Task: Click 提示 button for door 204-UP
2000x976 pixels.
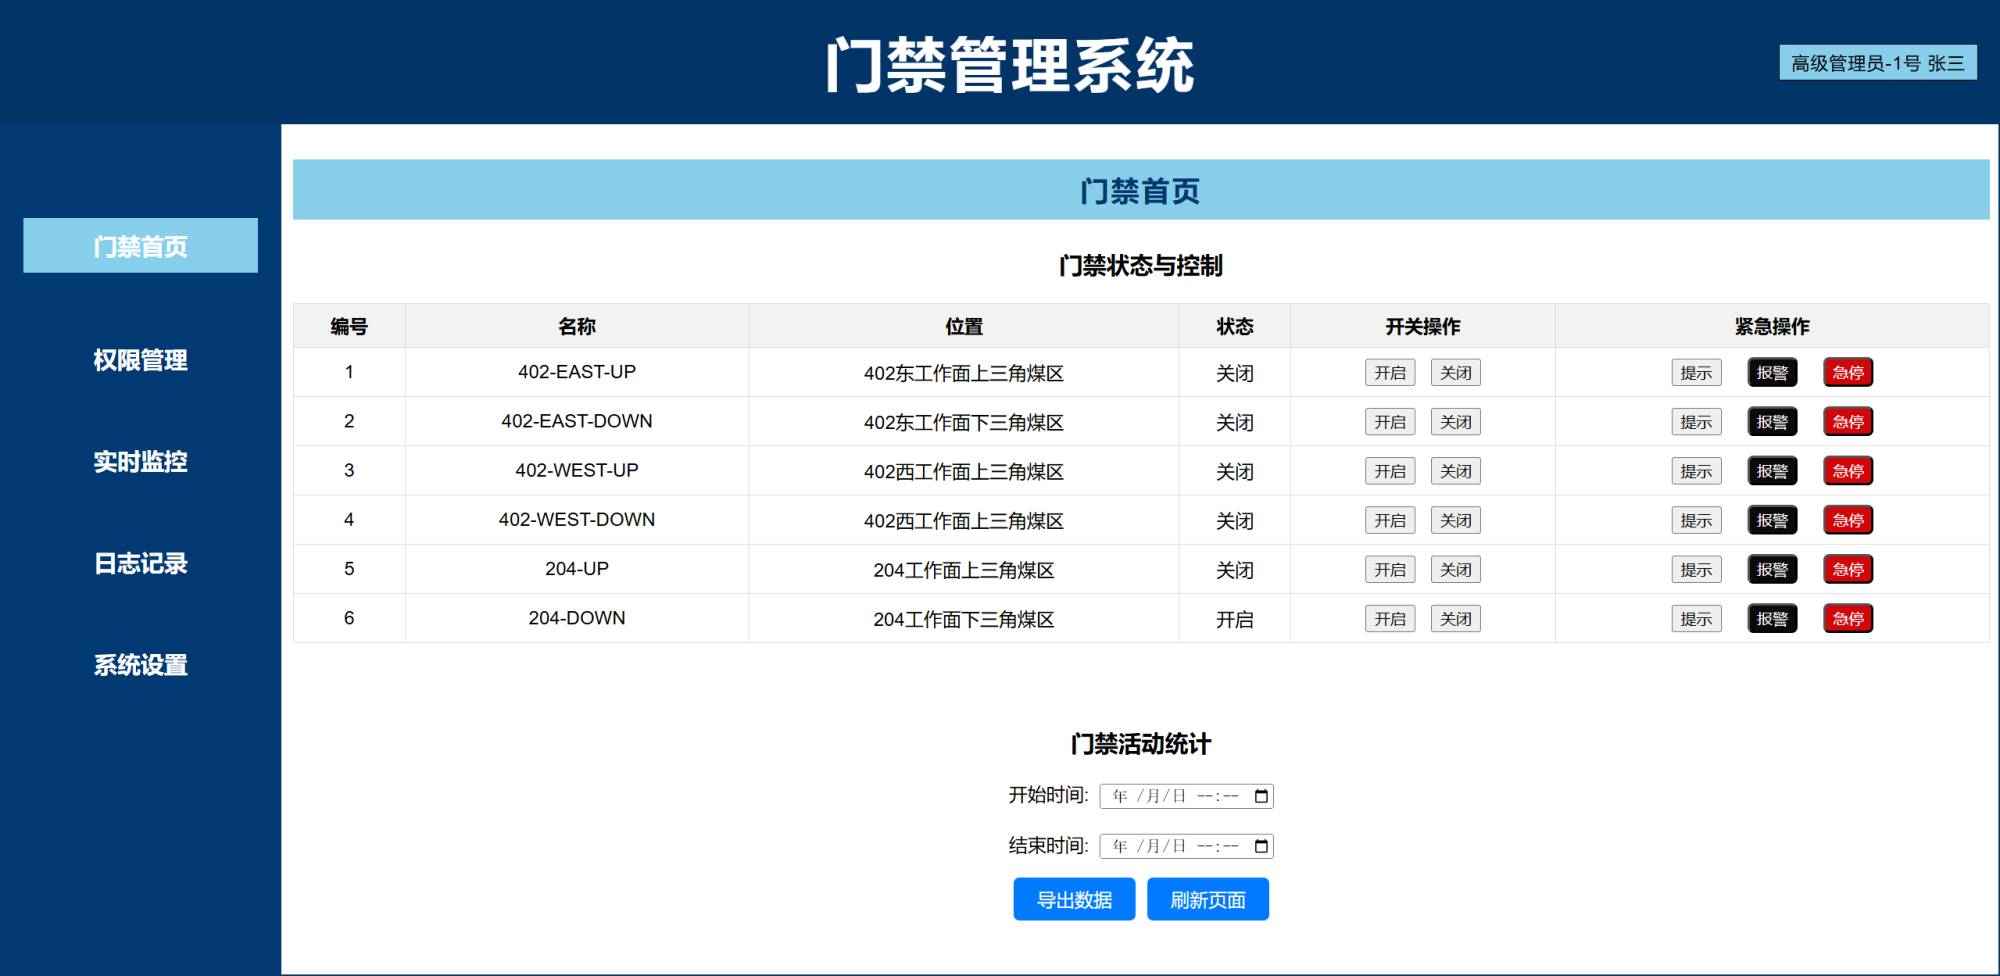Action: click(1696, 570)
